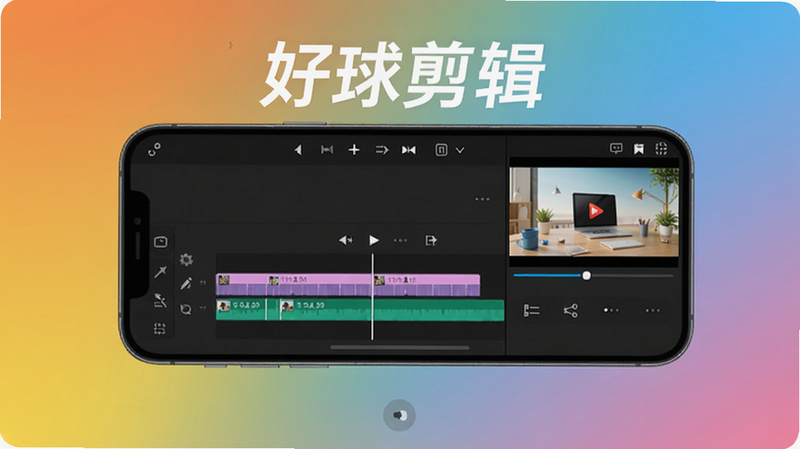Open the three dots between play and export
The height and width of the screenshot is (449, 800).
[x=401, y=240]
